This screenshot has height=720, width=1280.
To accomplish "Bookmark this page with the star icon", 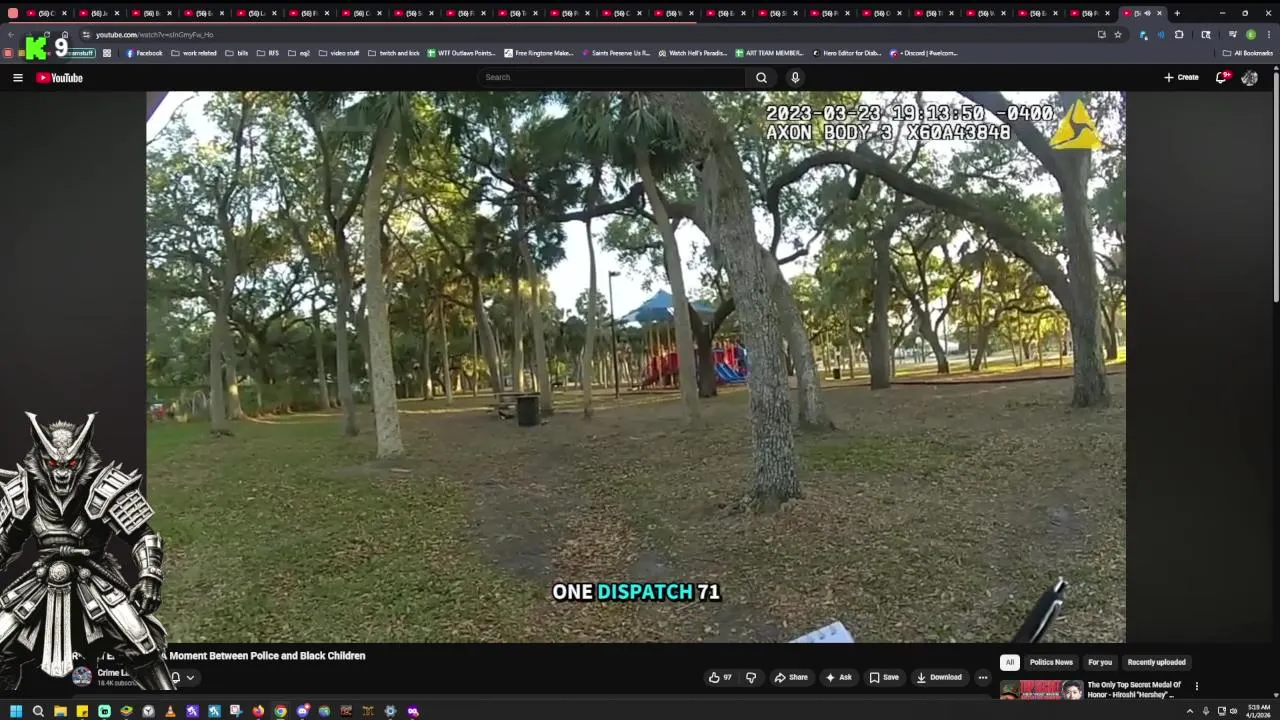I will 1118,34.
